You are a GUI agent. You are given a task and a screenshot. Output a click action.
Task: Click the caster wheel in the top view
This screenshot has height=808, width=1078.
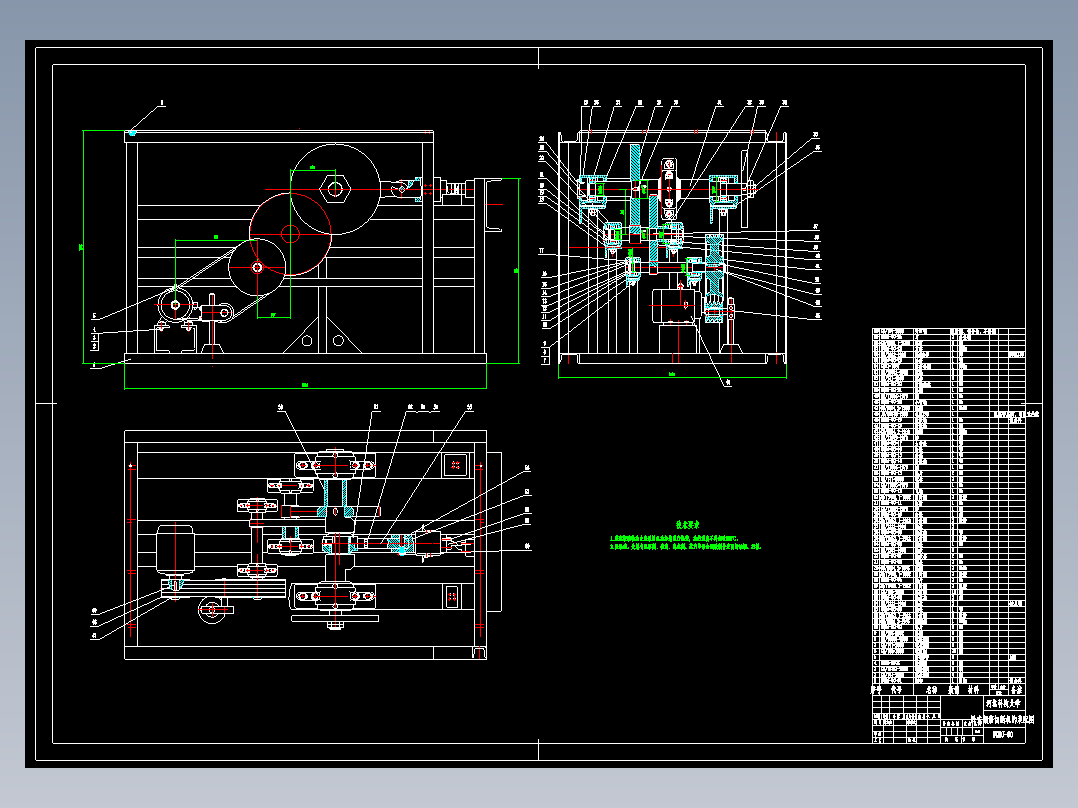pos(213,610)
